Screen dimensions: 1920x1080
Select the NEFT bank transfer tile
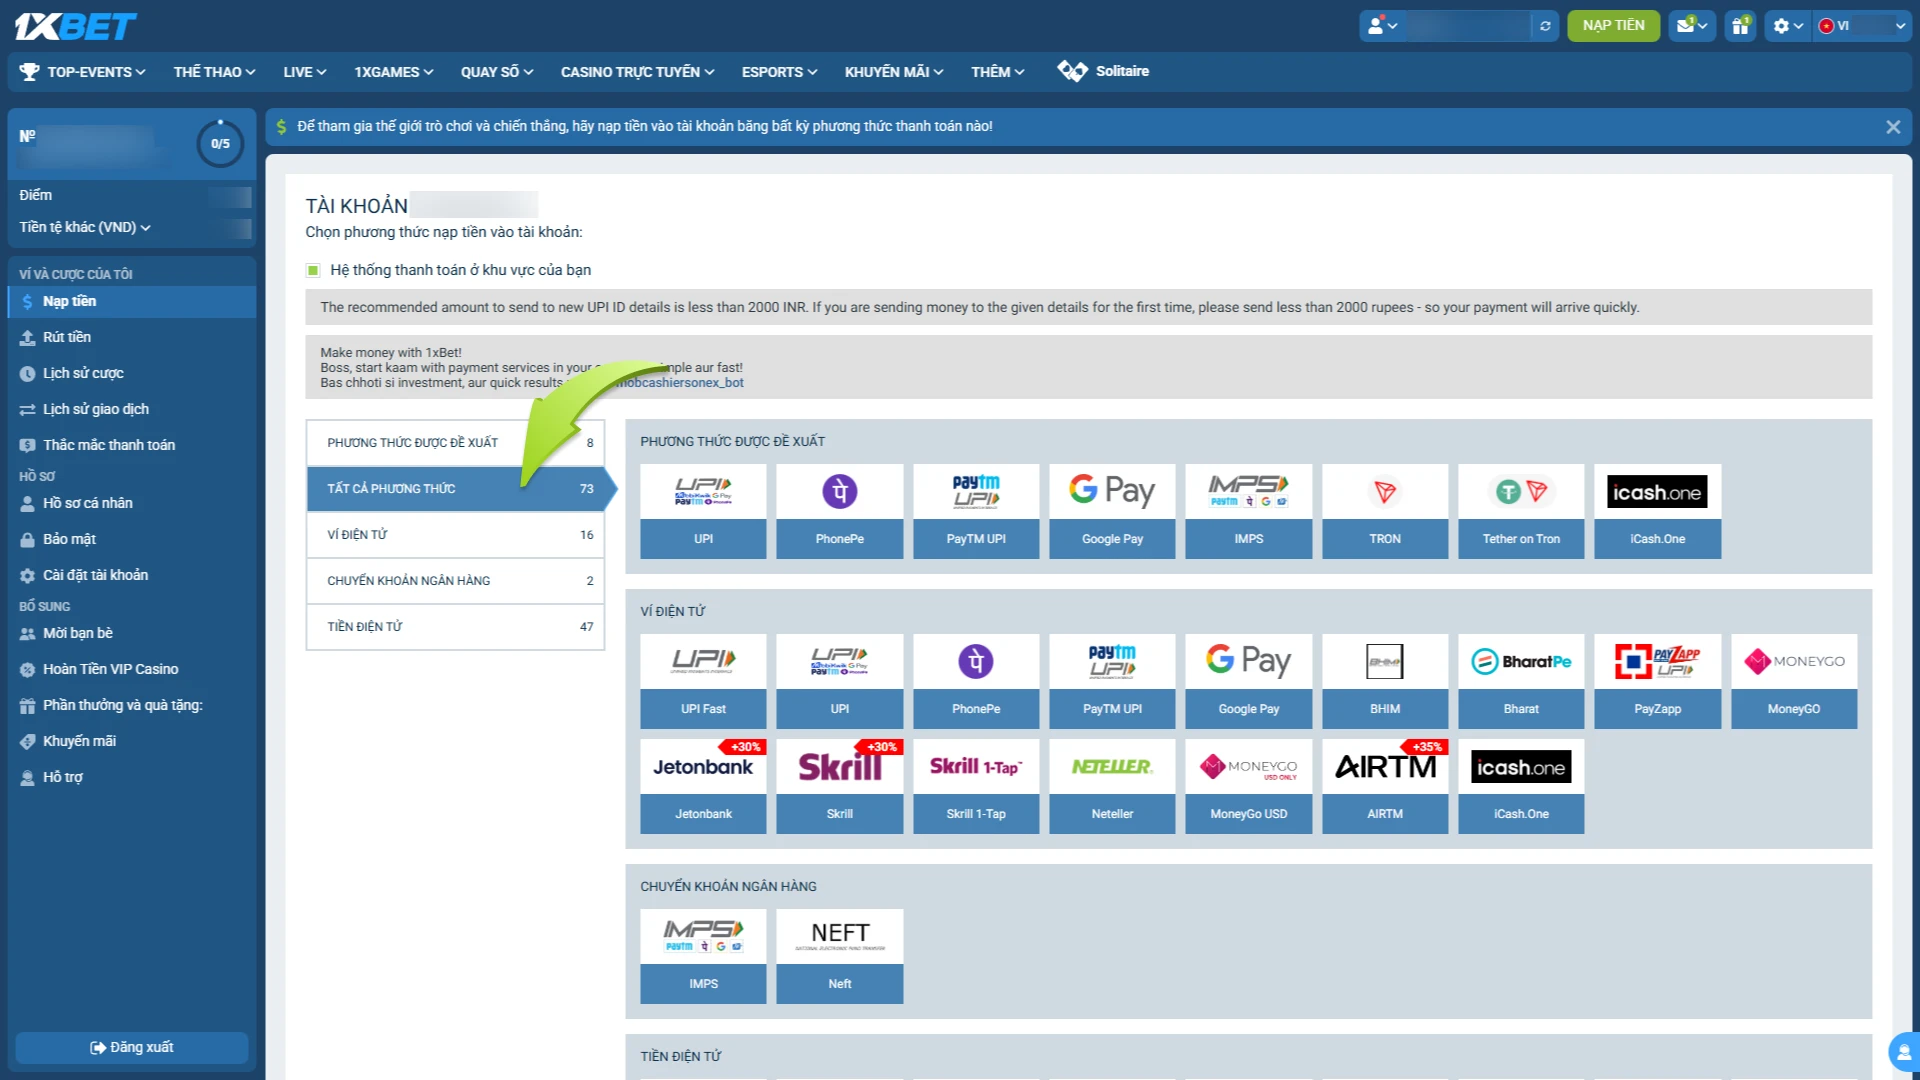839,955
